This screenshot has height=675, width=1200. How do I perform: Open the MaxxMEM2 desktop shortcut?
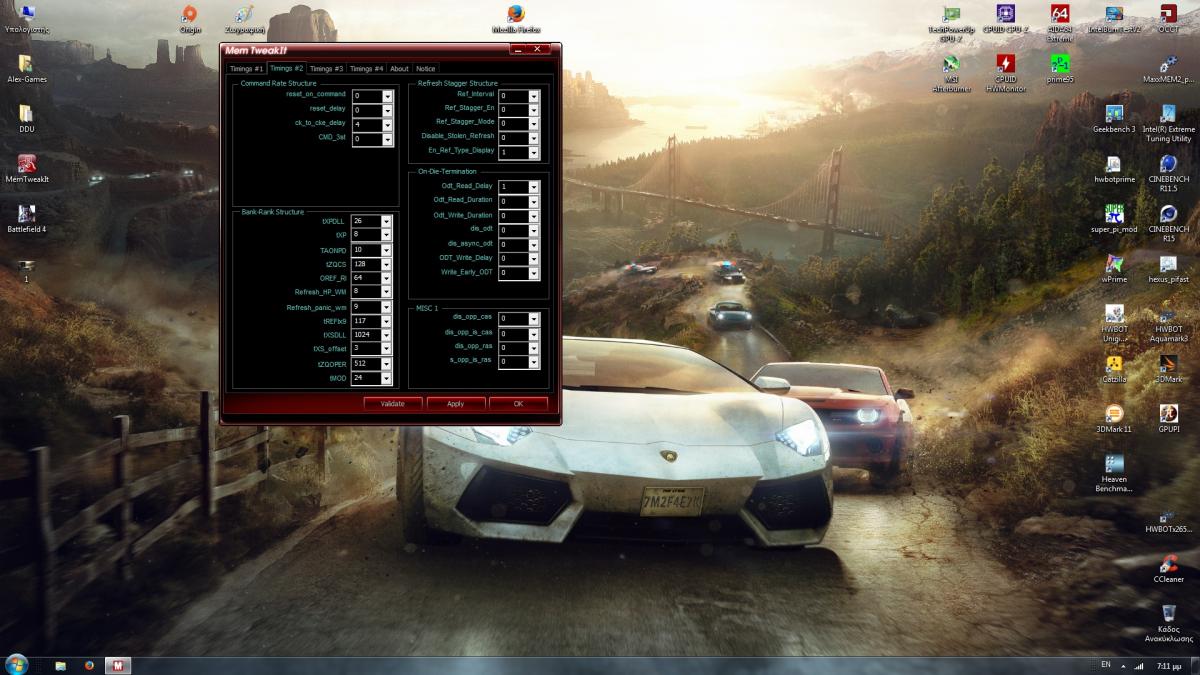tap(1168, 70)
